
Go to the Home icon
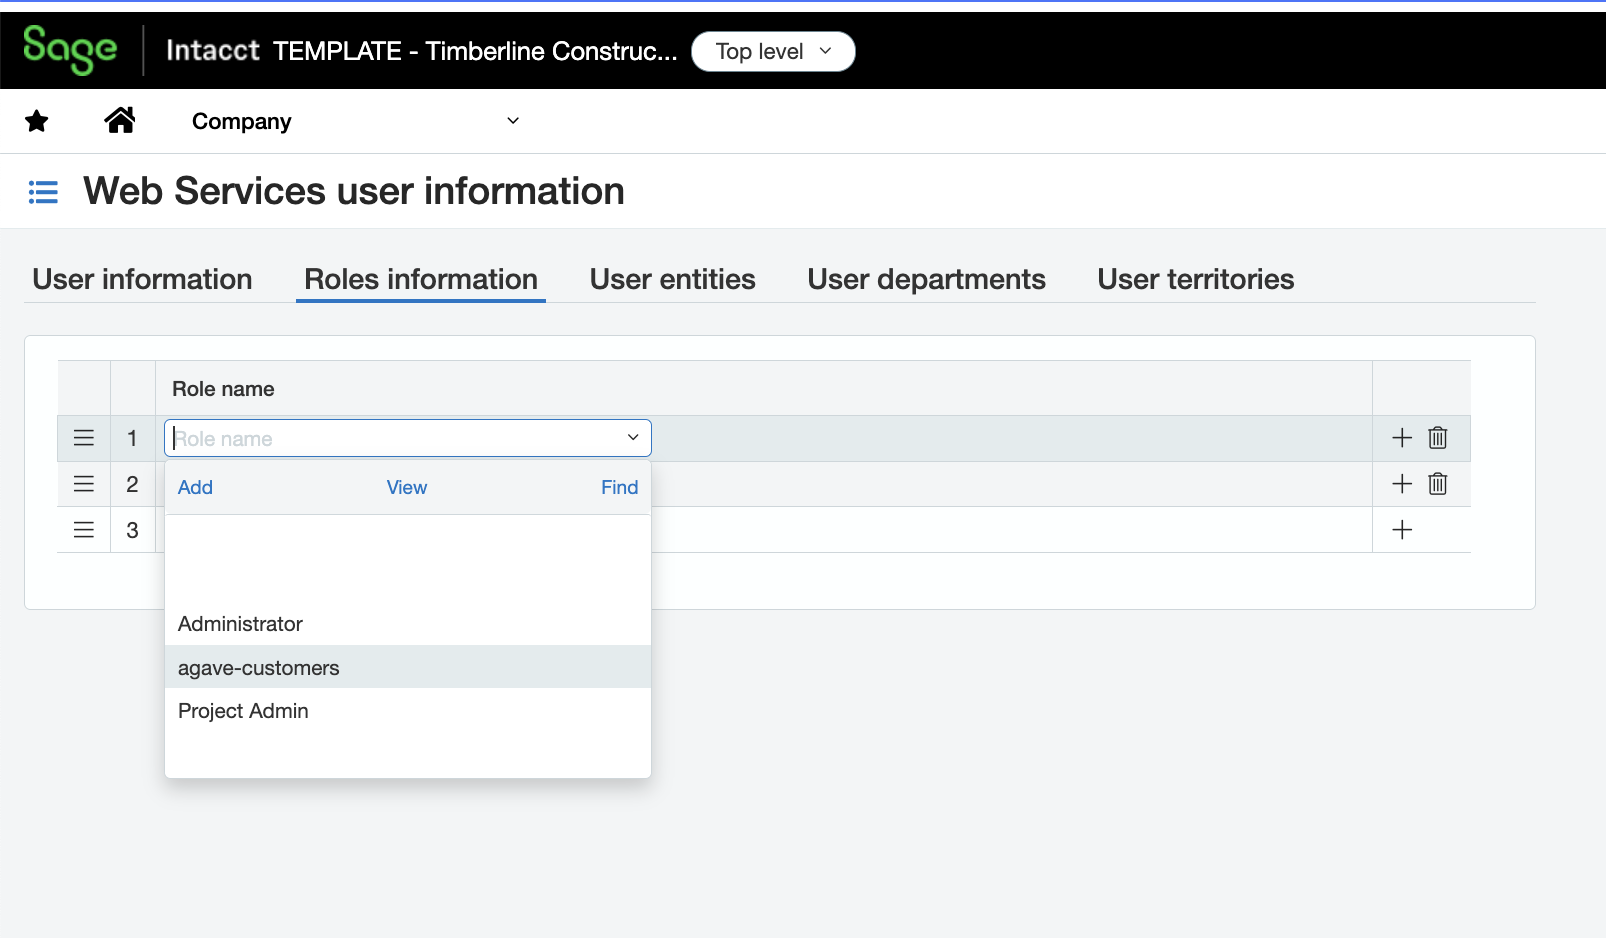(120, 120)
